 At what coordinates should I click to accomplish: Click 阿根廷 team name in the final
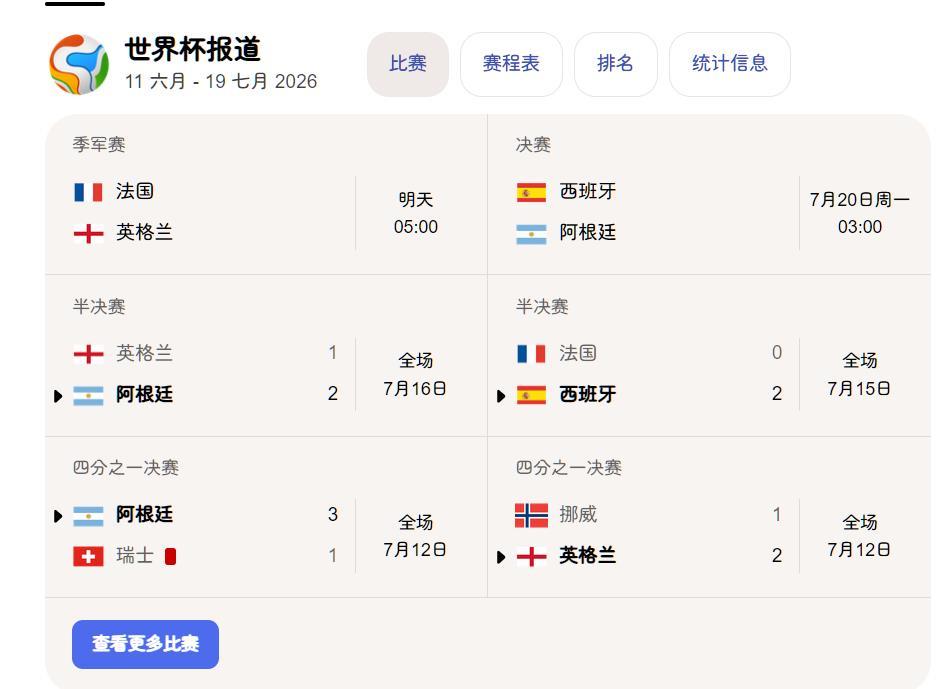(x=588, y=232)
